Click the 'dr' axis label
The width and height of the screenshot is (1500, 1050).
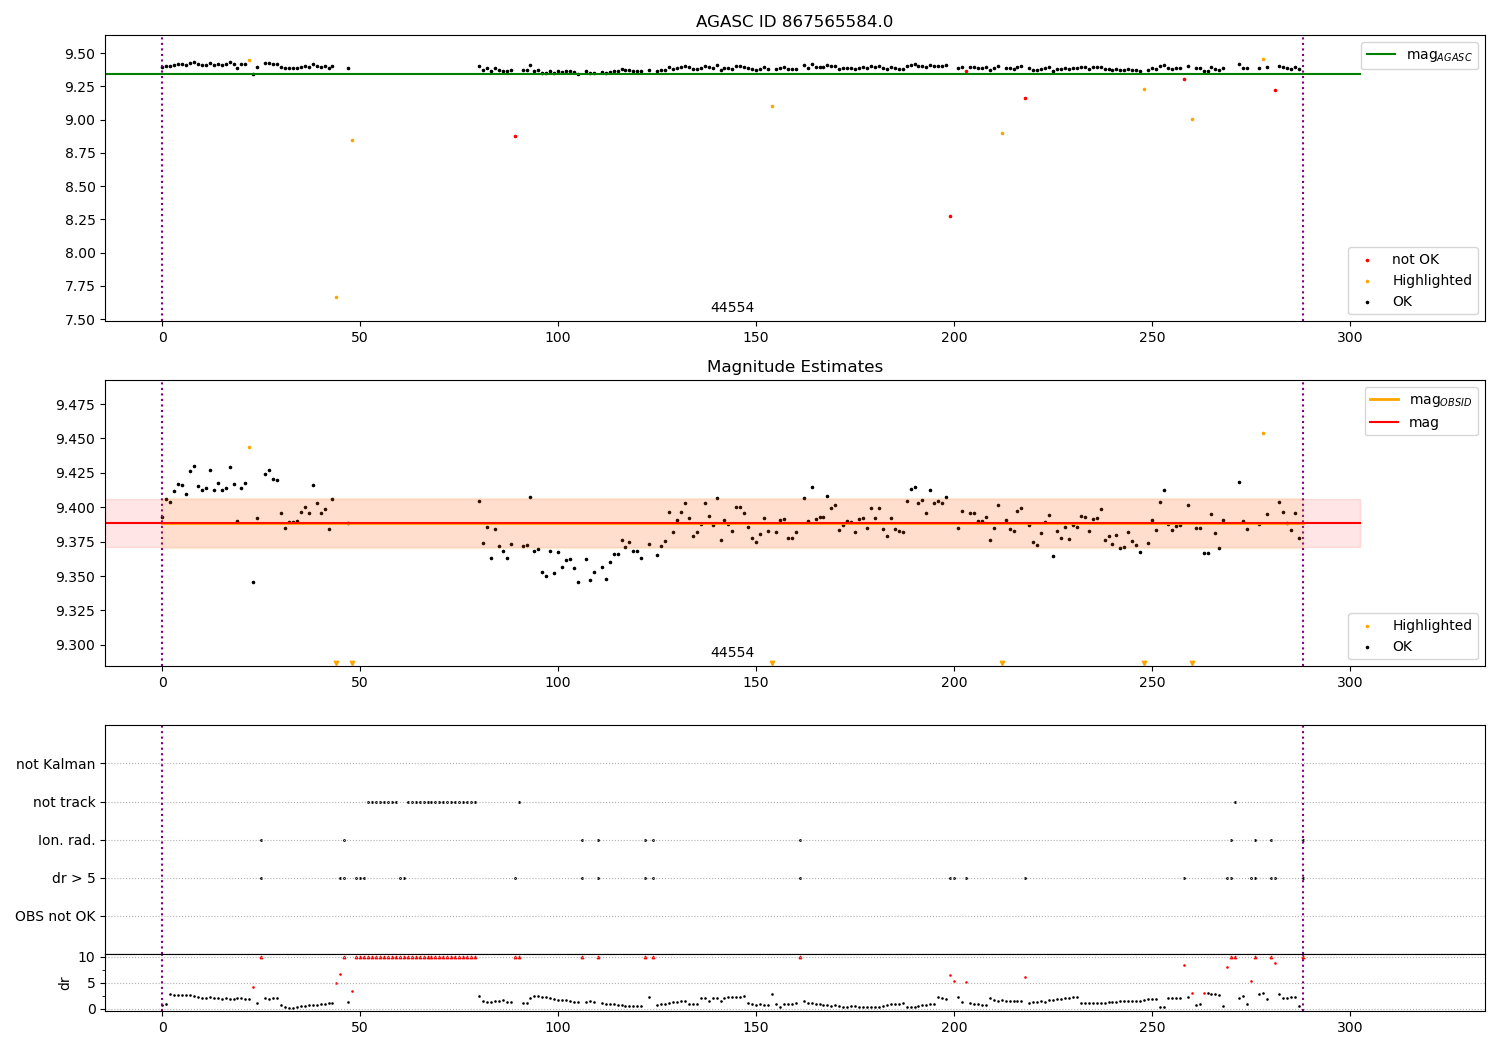point(65,983)
